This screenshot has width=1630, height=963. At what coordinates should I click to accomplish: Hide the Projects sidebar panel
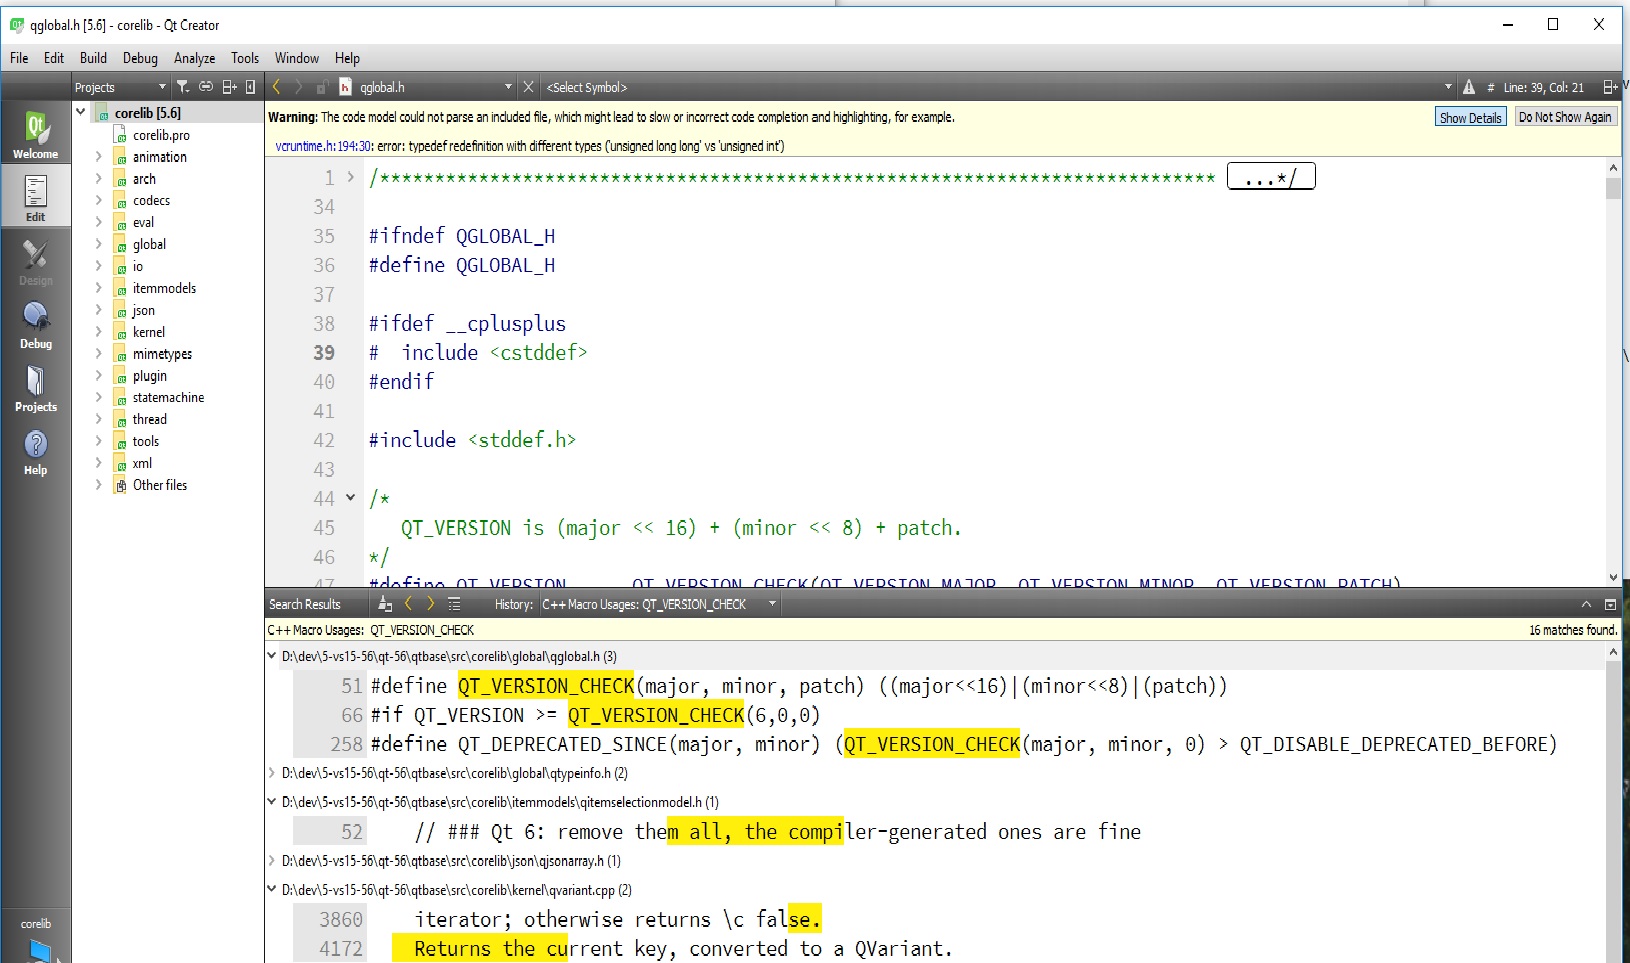(250, 87)
